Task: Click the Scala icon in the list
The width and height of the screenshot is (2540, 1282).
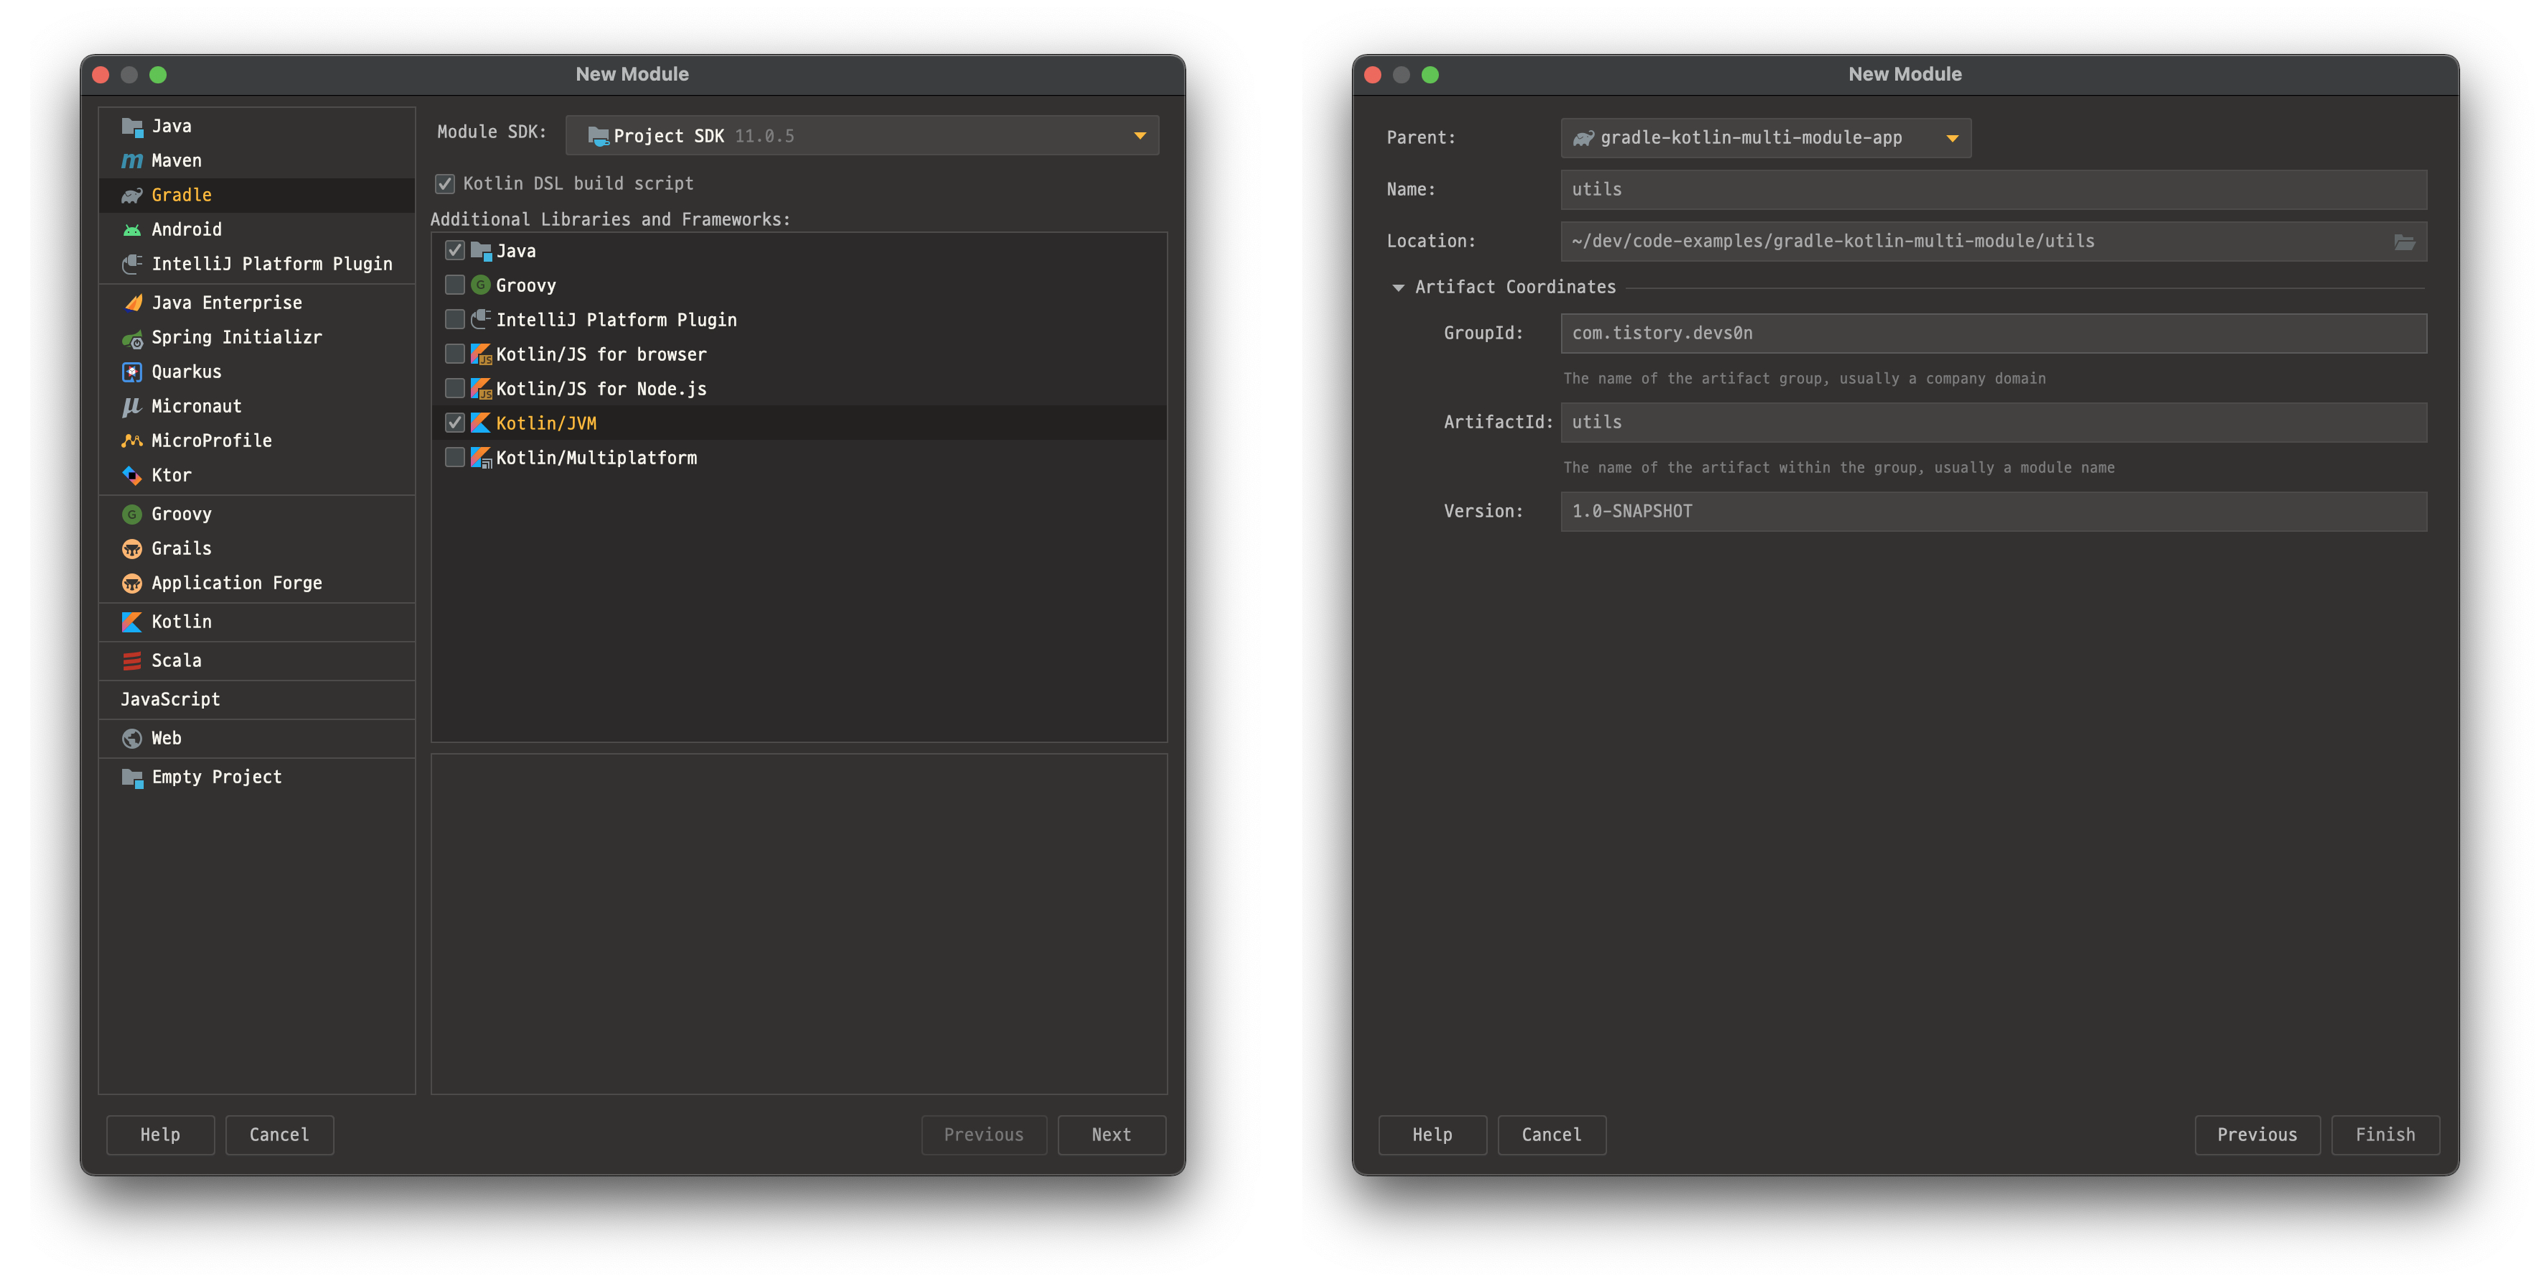Action: pyautogui.click(x=132, y=661)
